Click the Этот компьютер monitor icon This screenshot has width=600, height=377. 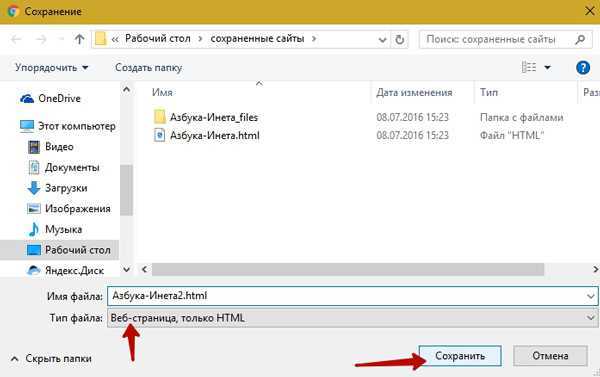(x=27, y=126)
